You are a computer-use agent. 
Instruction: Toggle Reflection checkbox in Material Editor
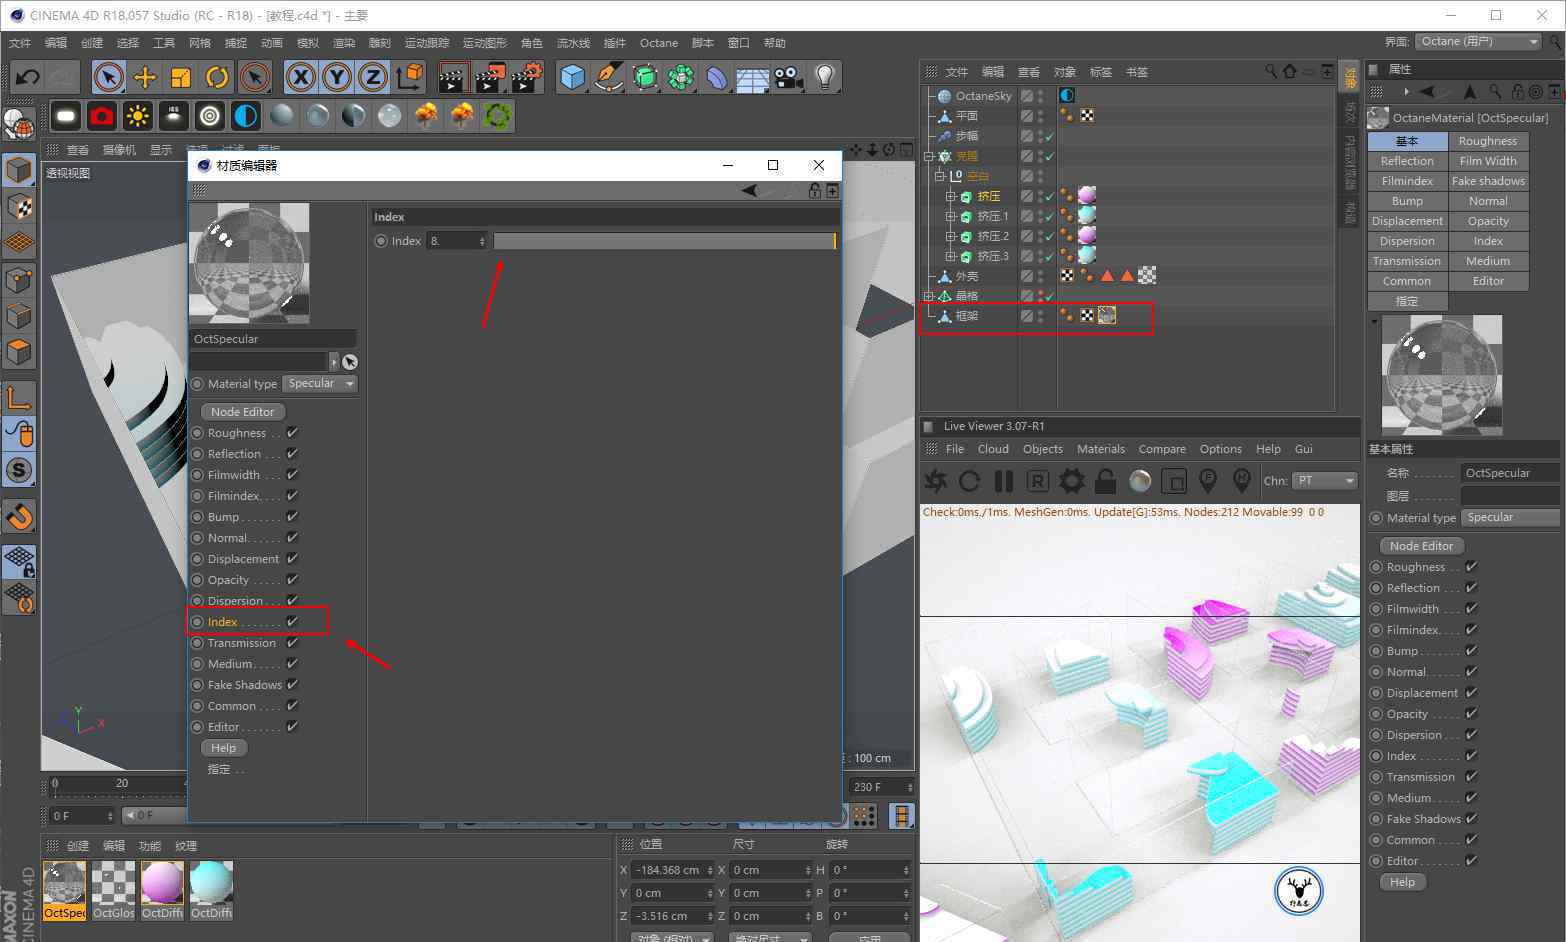tap(292, 454)
